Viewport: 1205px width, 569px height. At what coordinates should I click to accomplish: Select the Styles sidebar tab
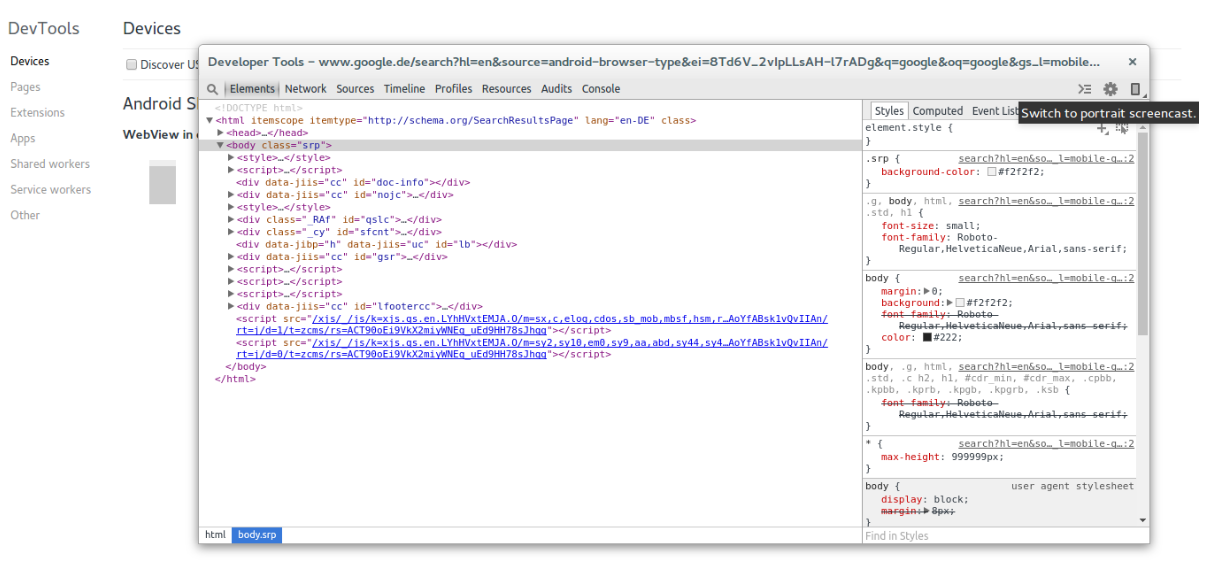[888, 111]
